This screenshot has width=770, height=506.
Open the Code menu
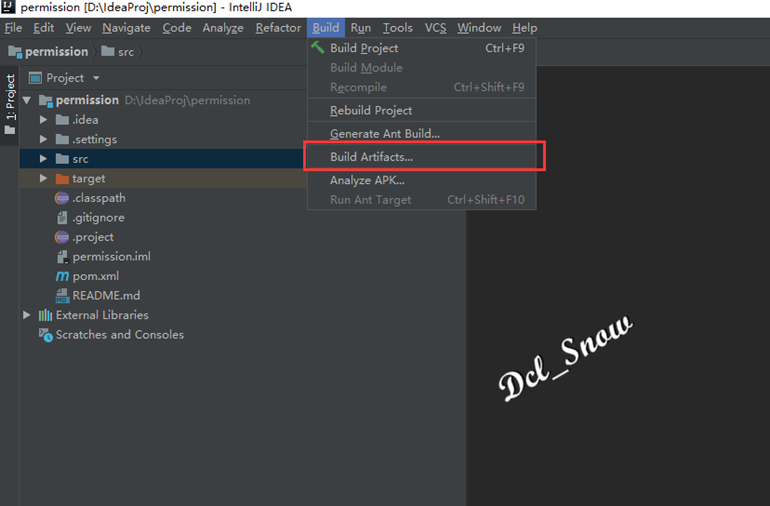pos(177,28)
